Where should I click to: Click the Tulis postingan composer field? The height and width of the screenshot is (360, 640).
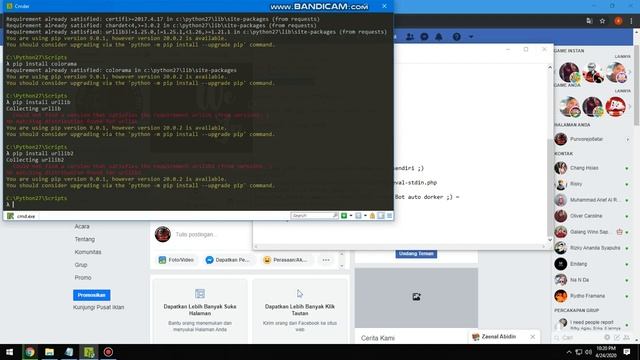196,234
